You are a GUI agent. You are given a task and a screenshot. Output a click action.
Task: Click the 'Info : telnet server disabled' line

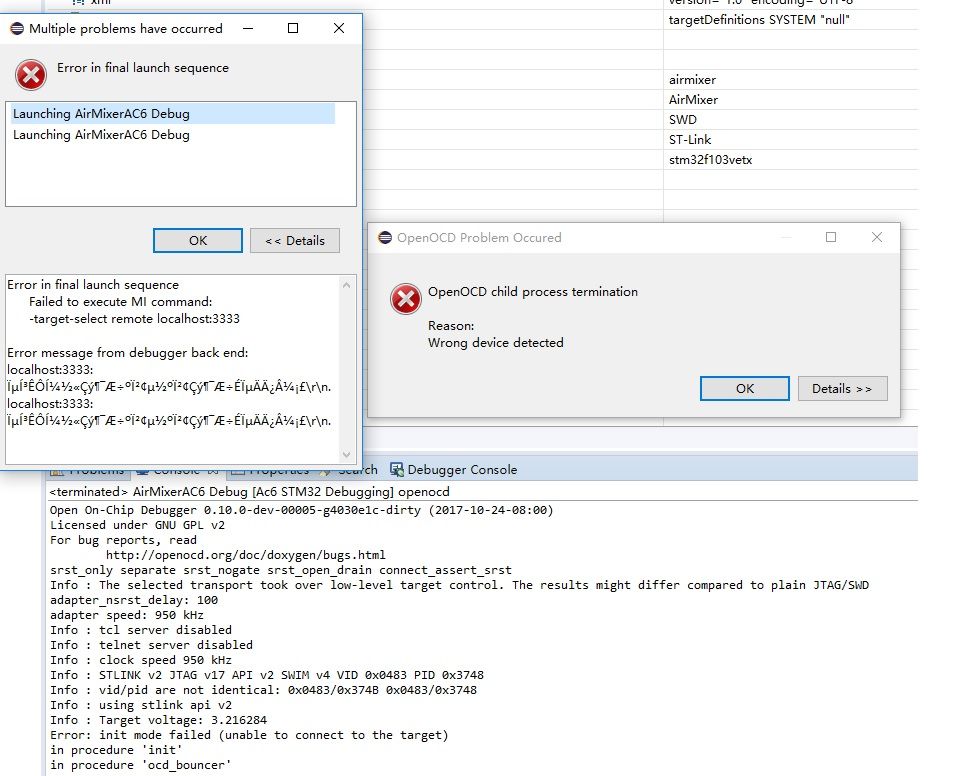pyautogui.click(x=151, y=645)
